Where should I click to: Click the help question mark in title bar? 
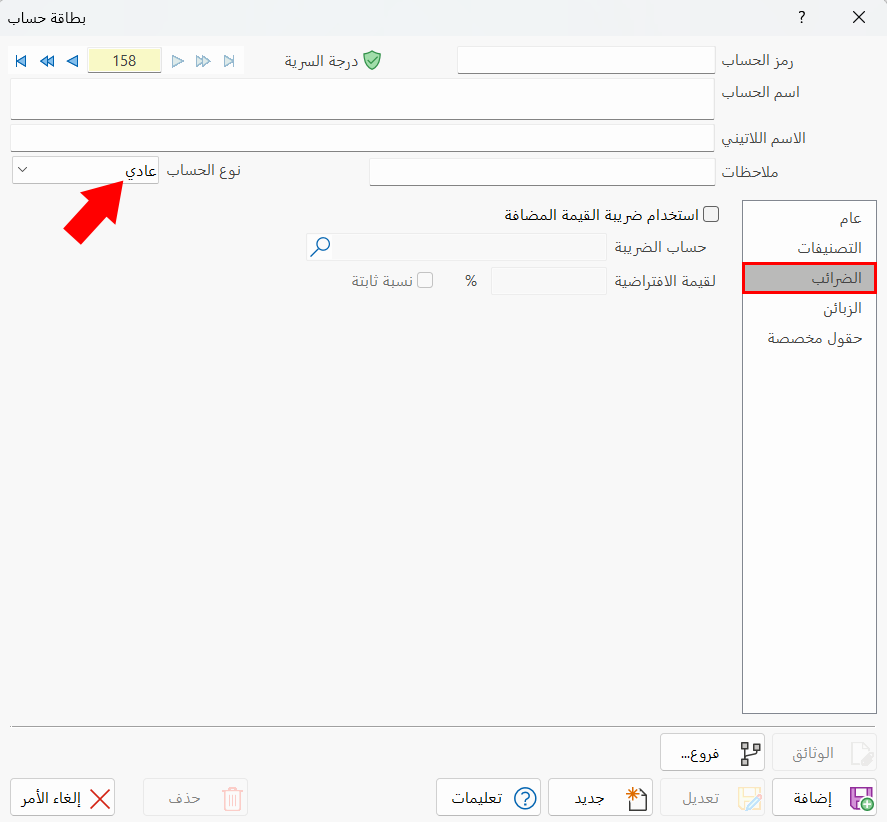click(x=801, y=18)
